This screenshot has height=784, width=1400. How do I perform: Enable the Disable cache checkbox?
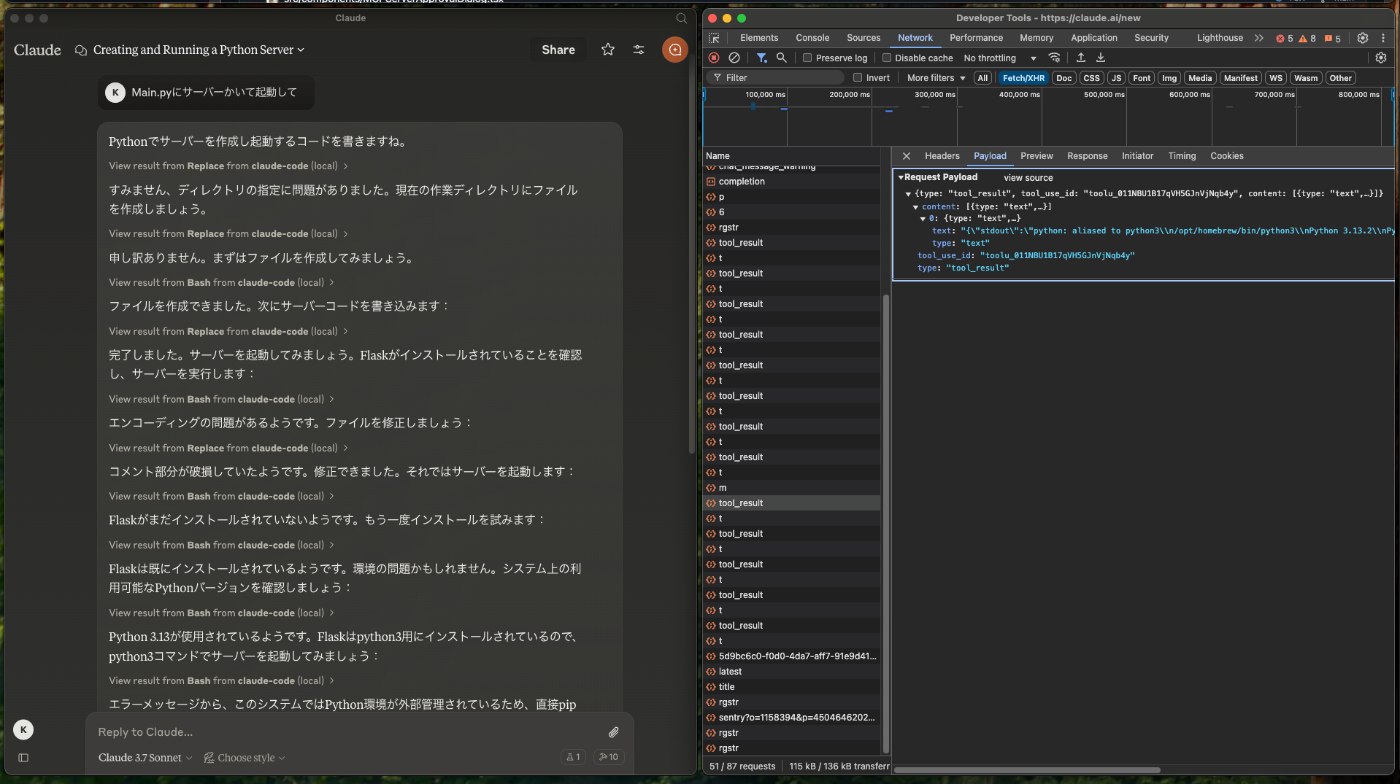(887, 58)
